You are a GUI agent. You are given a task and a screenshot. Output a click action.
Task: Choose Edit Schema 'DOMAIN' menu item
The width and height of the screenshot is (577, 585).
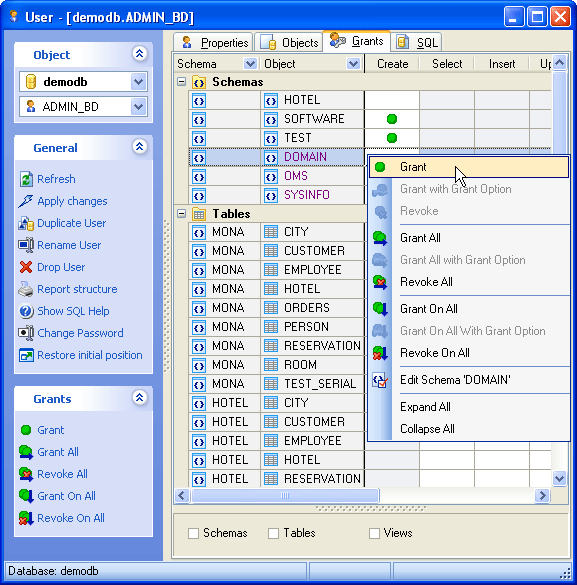pyautogui.click(x=469, y=380)
